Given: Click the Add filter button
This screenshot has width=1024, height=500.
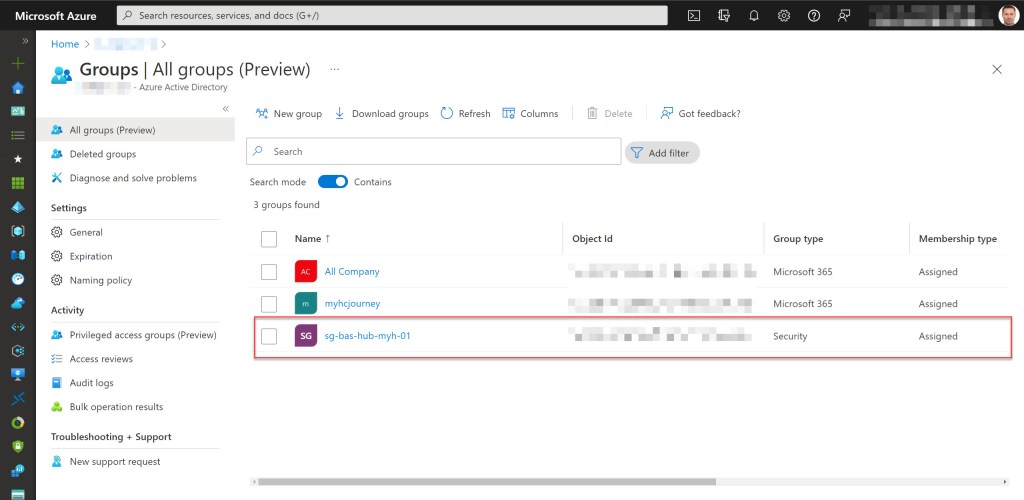Looking at the screenshot, I should [662, 153].
